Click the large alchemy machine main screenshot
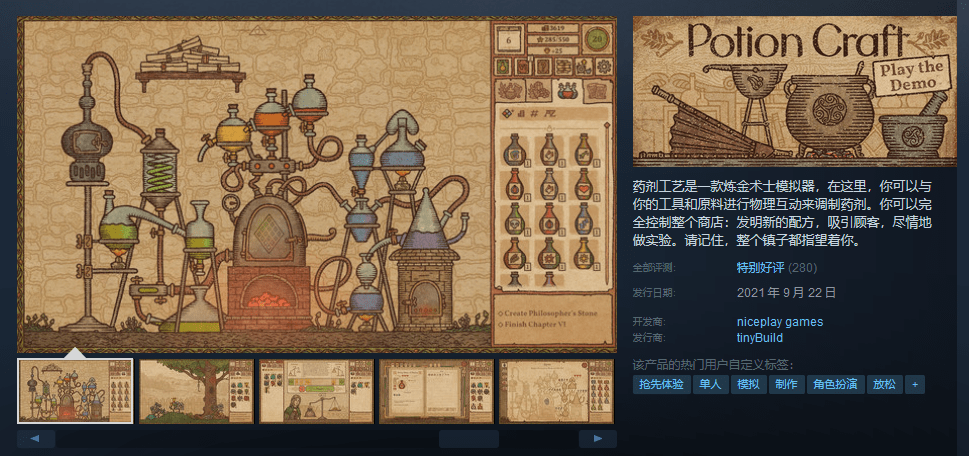Screen dimensions: 969x456 click(x=317, y=185)
